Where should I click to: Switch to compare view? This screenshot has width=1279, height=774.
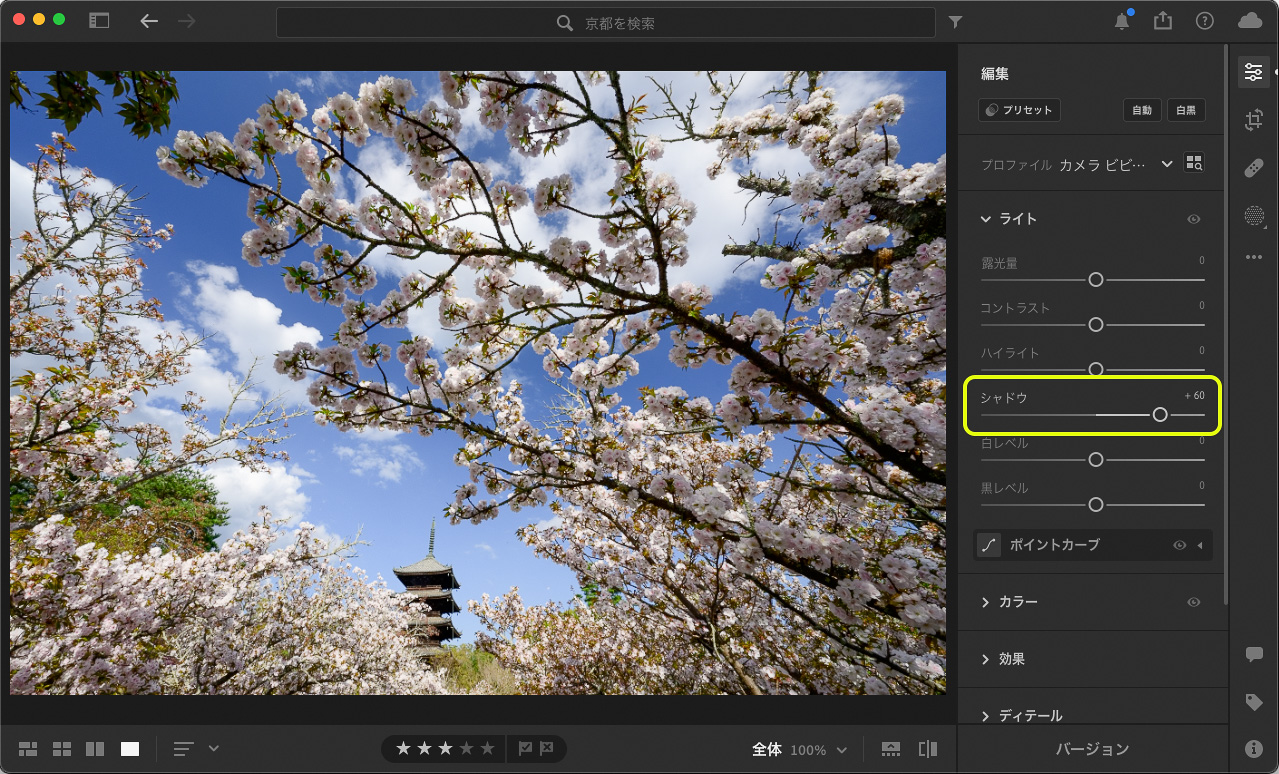95,749
